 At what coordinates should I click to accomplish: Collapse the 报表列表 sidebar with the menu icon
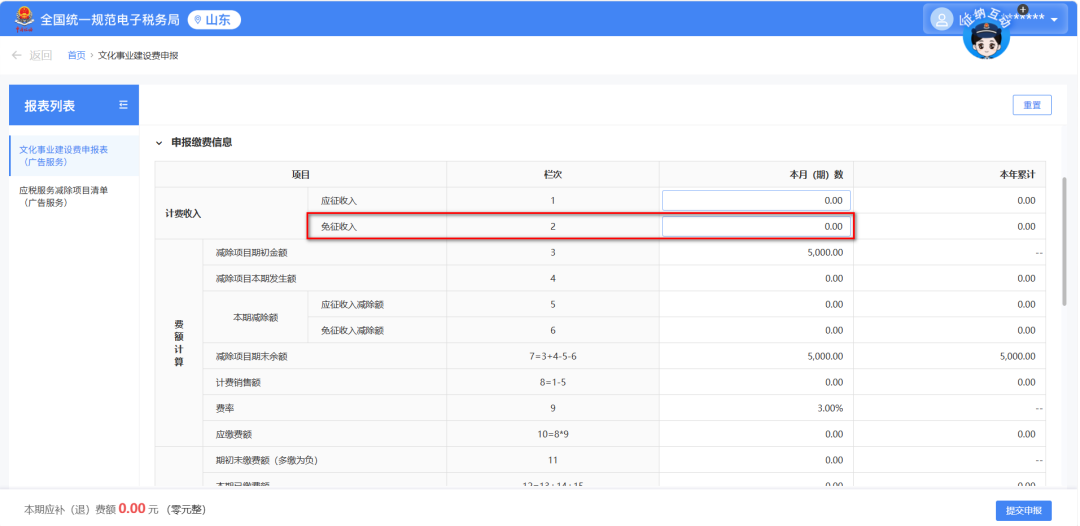click(123, 105)
